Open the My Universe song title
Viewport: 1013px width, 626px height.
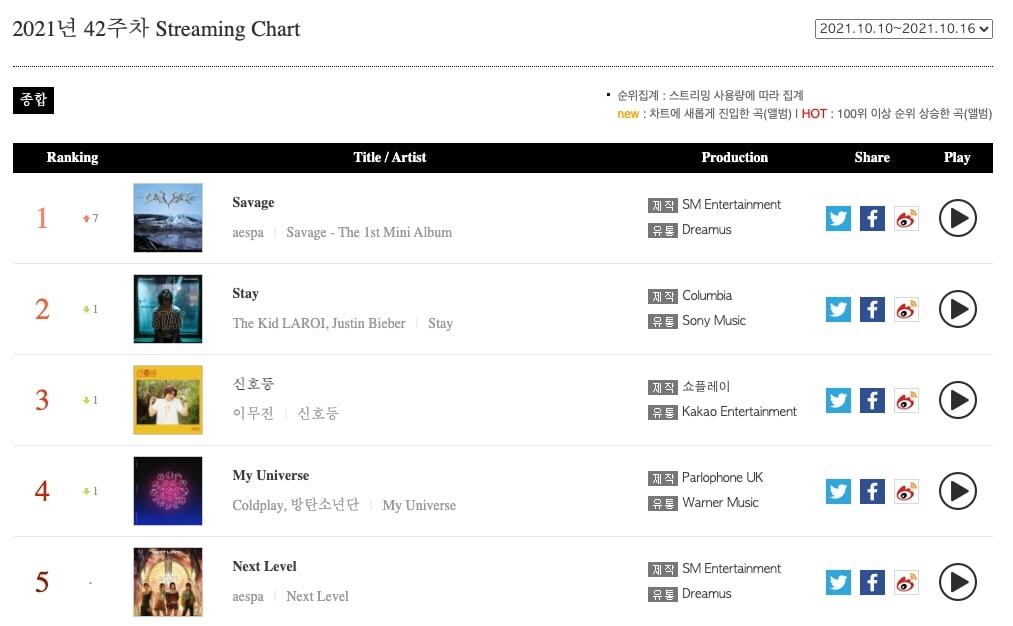click(270, 476)
